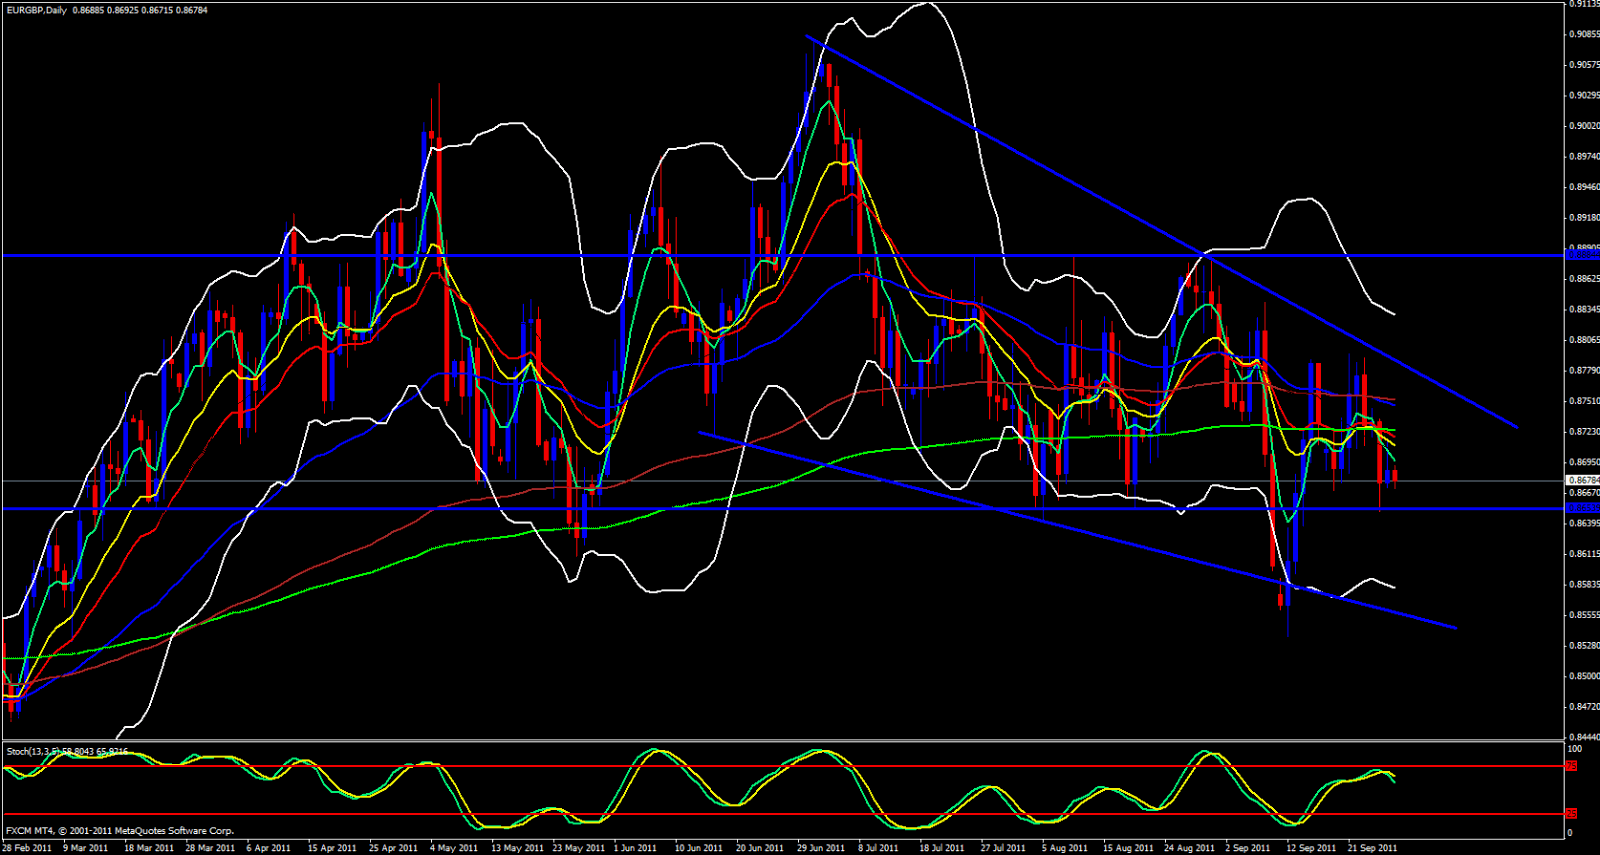The image size is (1600, 855).
Task: Click the 28 Feb 2011 date label
Action: (x=27, y=848)
